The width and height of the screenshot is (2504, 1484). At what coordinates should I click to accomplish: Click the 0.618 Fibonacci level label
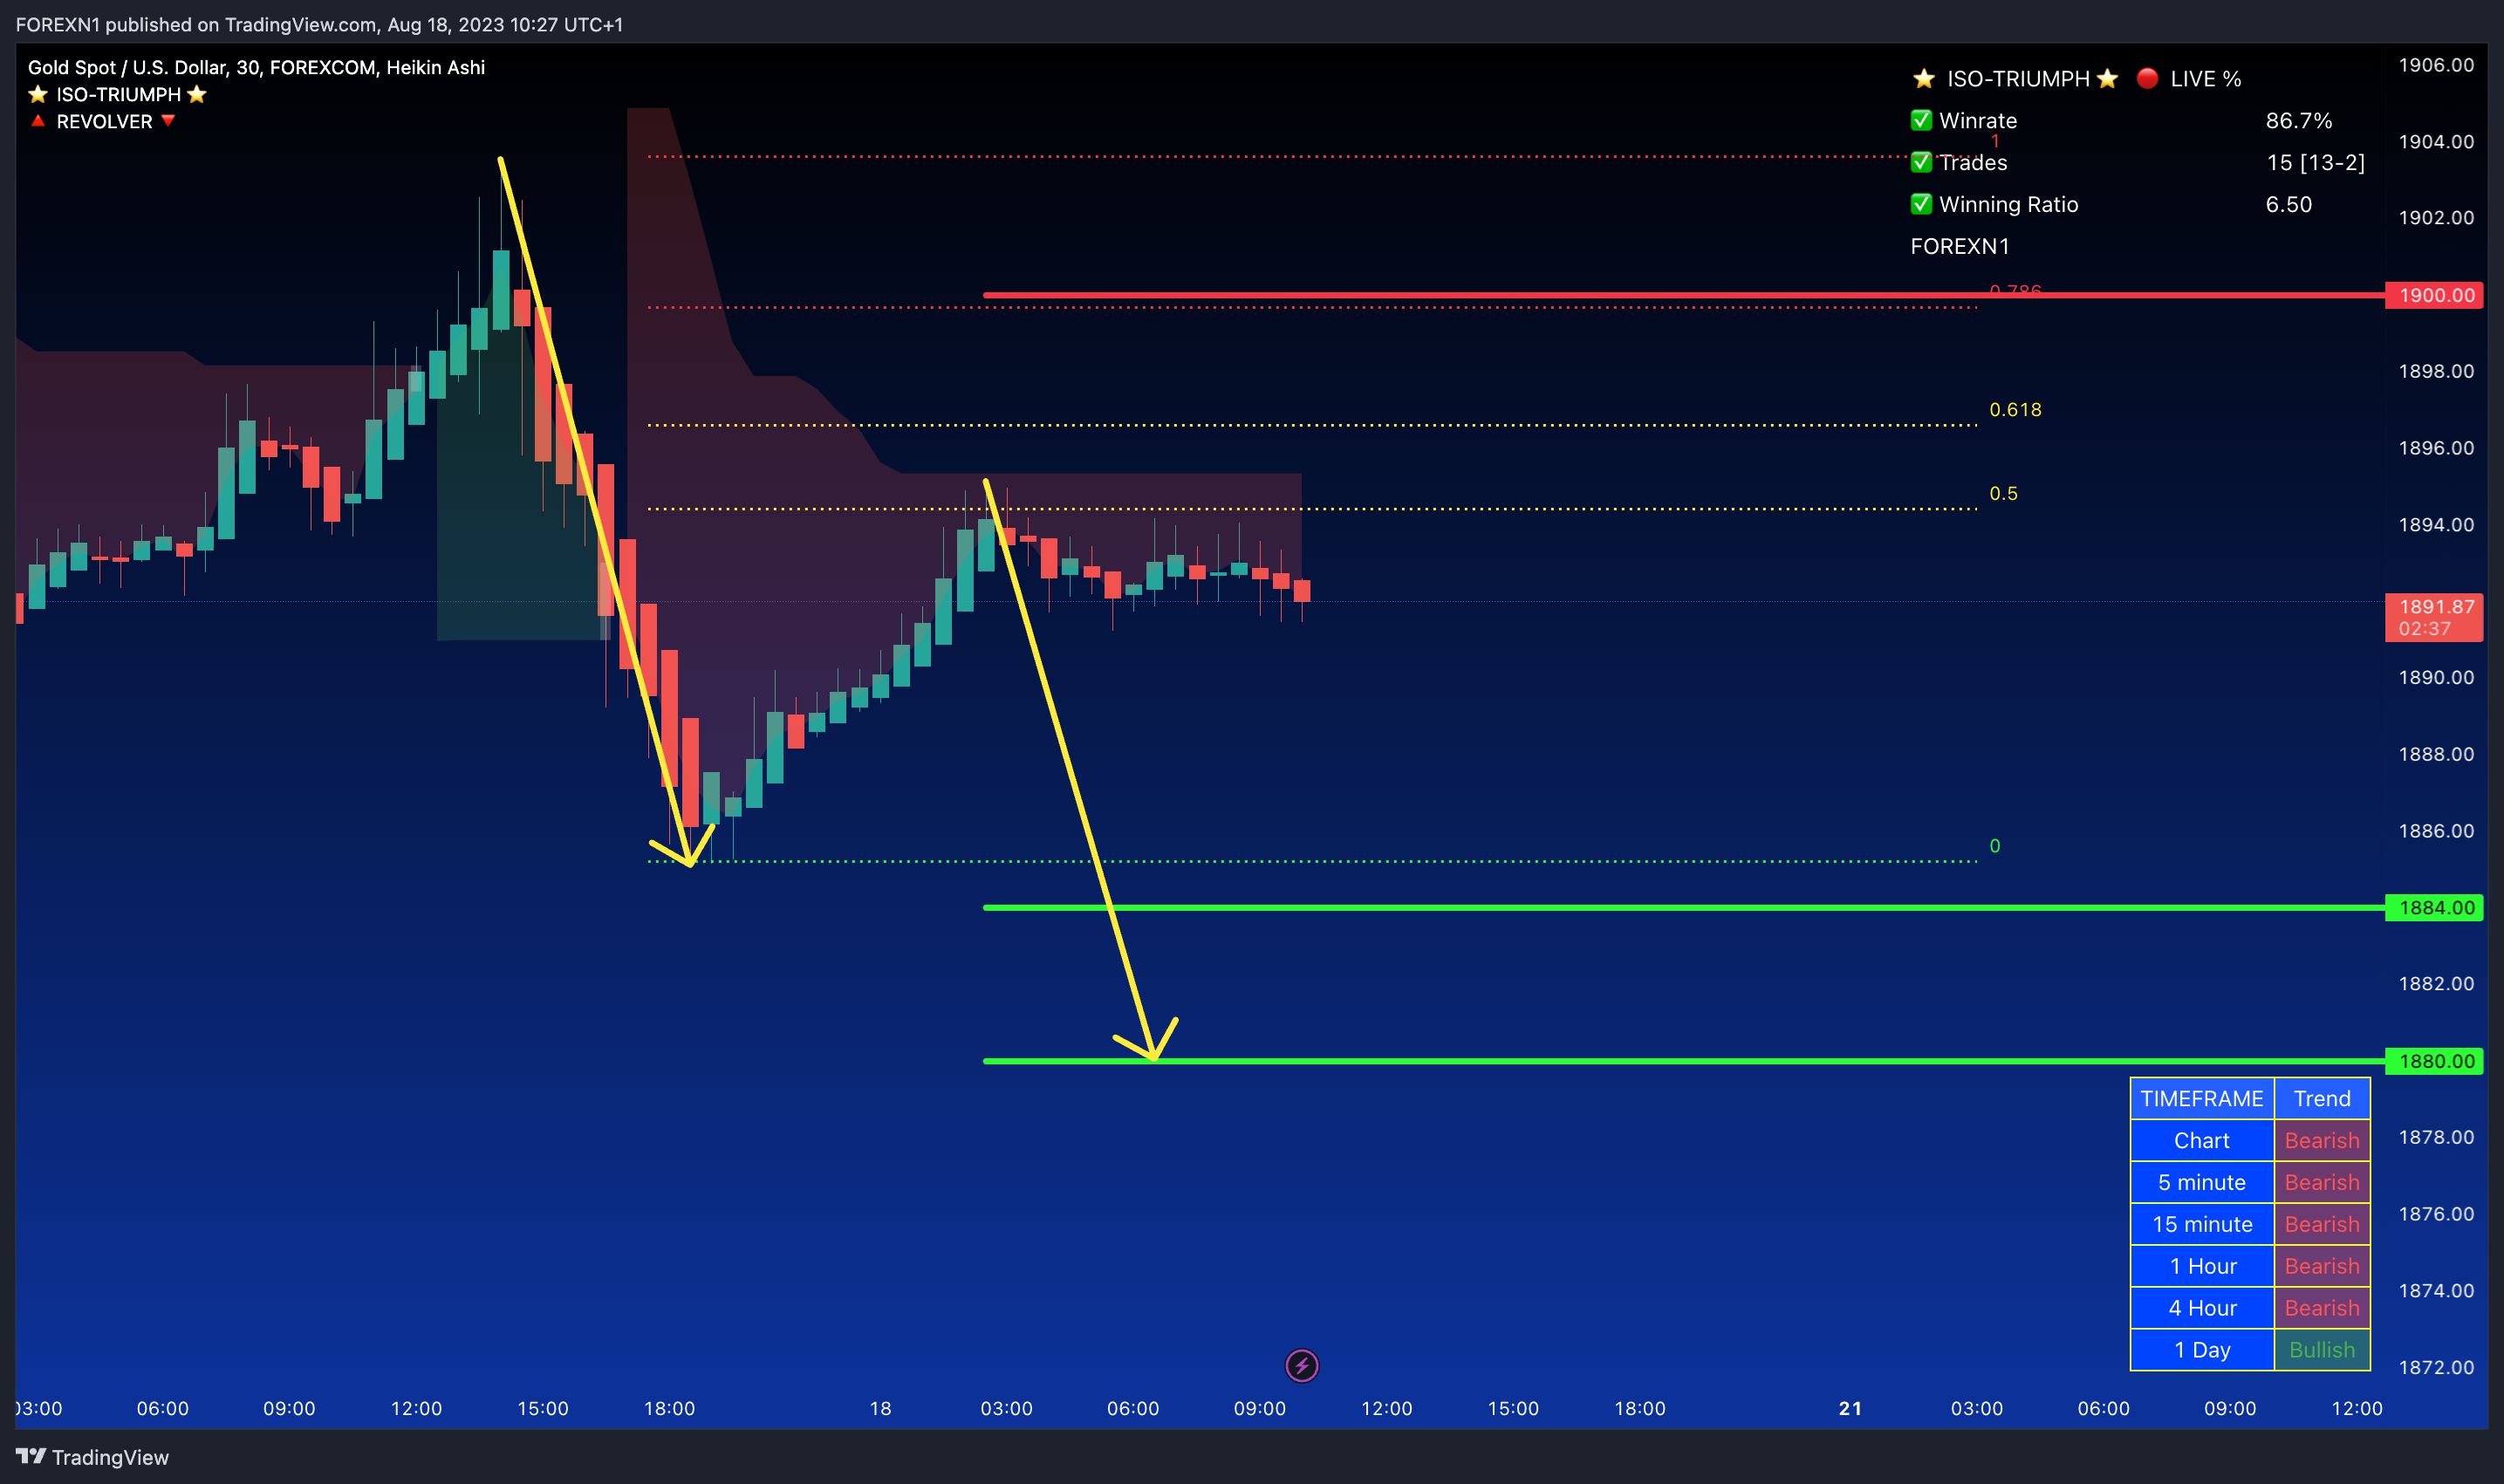pyautogui.click(x=2015, y=409)
